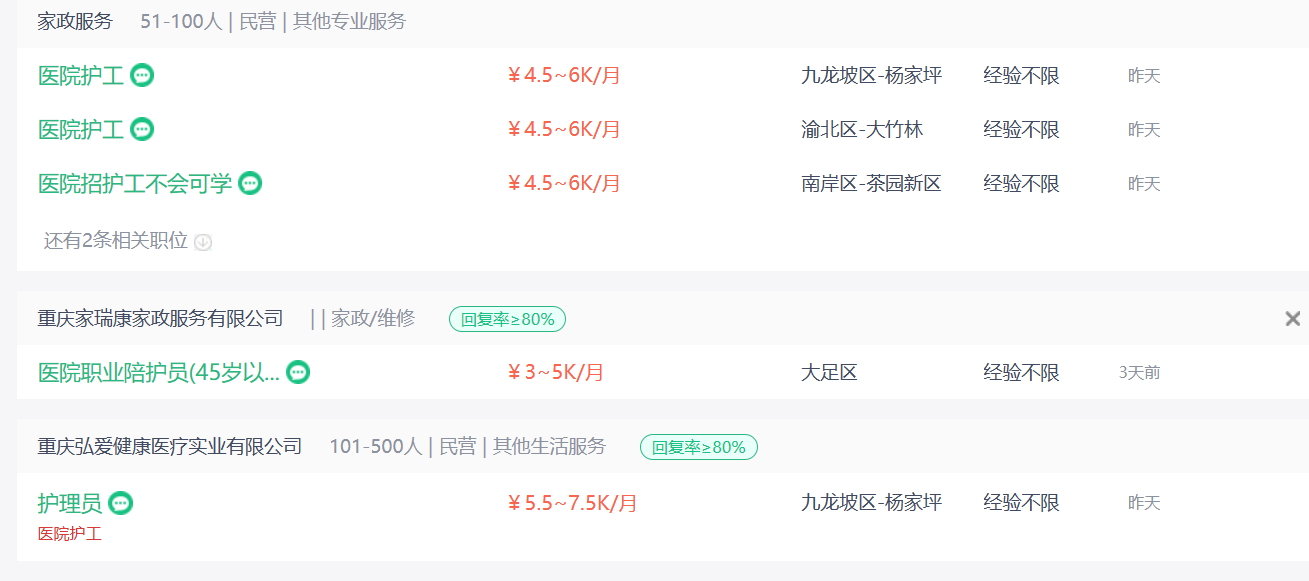Open 医院招护工不会可学 job listing
This screenshot has width=1309, height=581.
(x=135, y=183)
